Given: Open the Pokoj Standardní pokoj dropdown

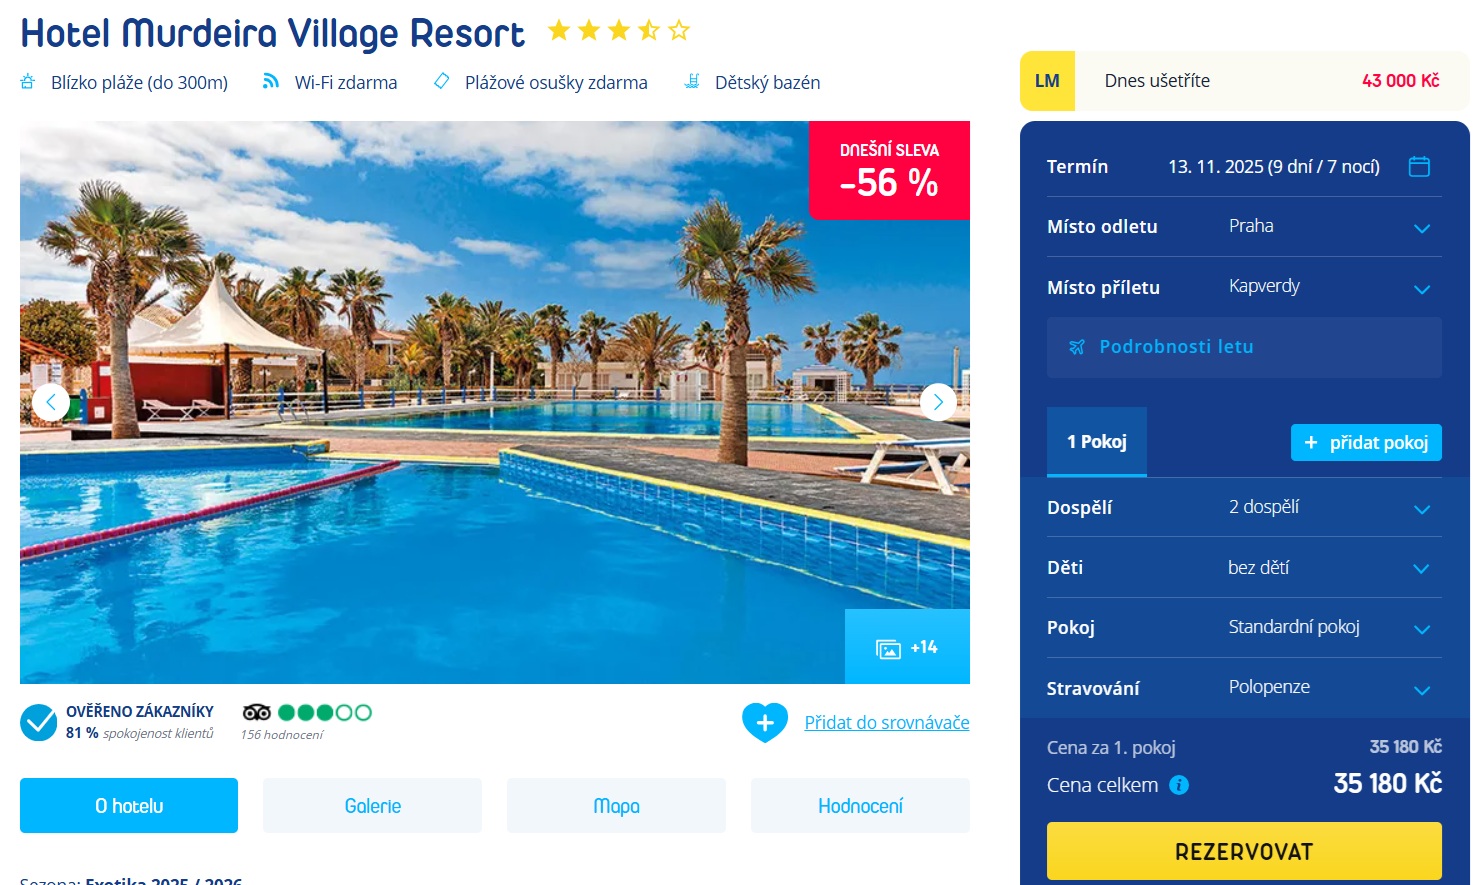Looking at the screenshot, I should click(x=1244, y=627).
